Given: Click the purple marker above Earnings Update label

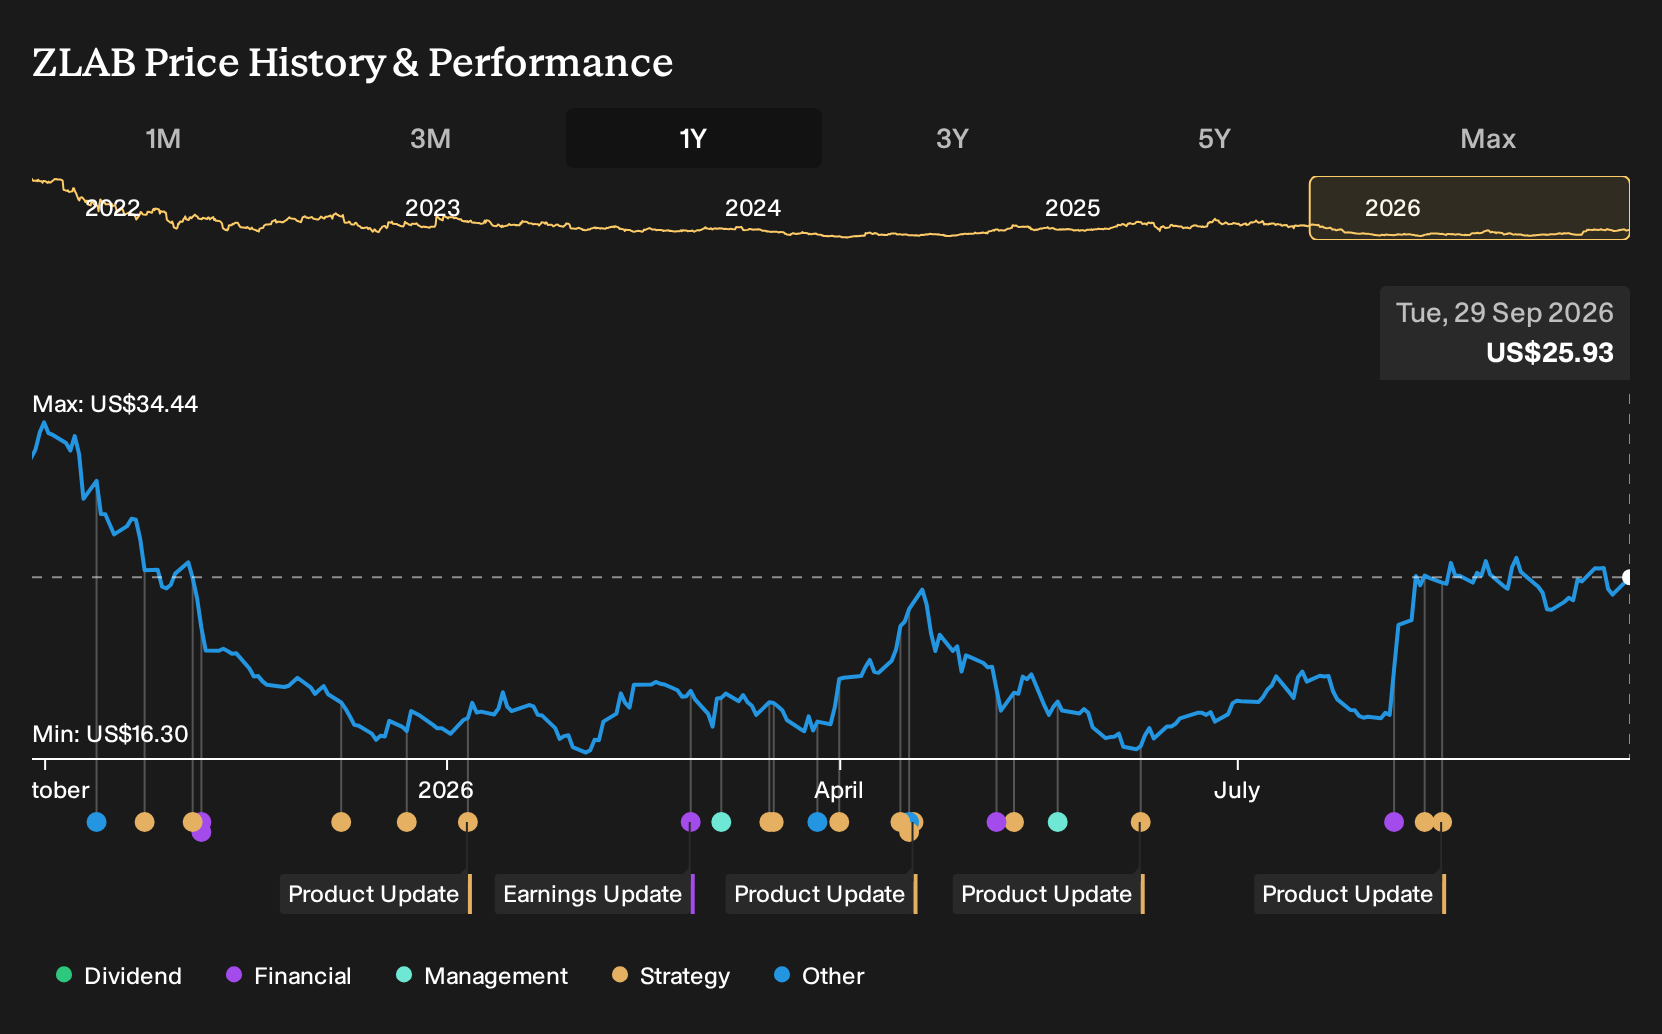Looking at the screenshot, I should pyautogui.click(x=690, y=822).
